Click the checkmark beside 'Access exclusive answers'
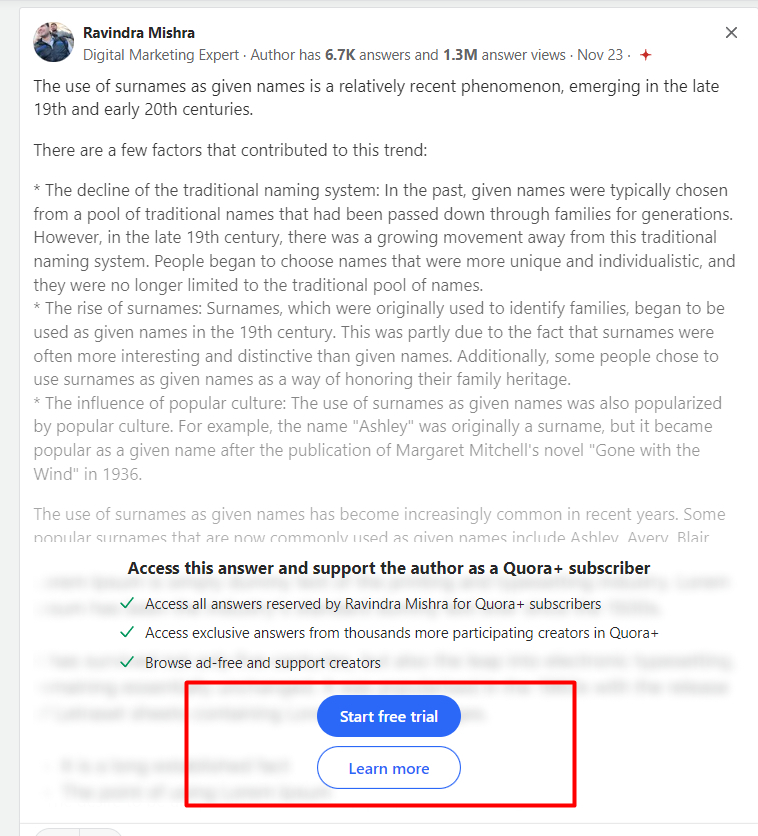Screen dimensions: 758x836 pos(127,633)
